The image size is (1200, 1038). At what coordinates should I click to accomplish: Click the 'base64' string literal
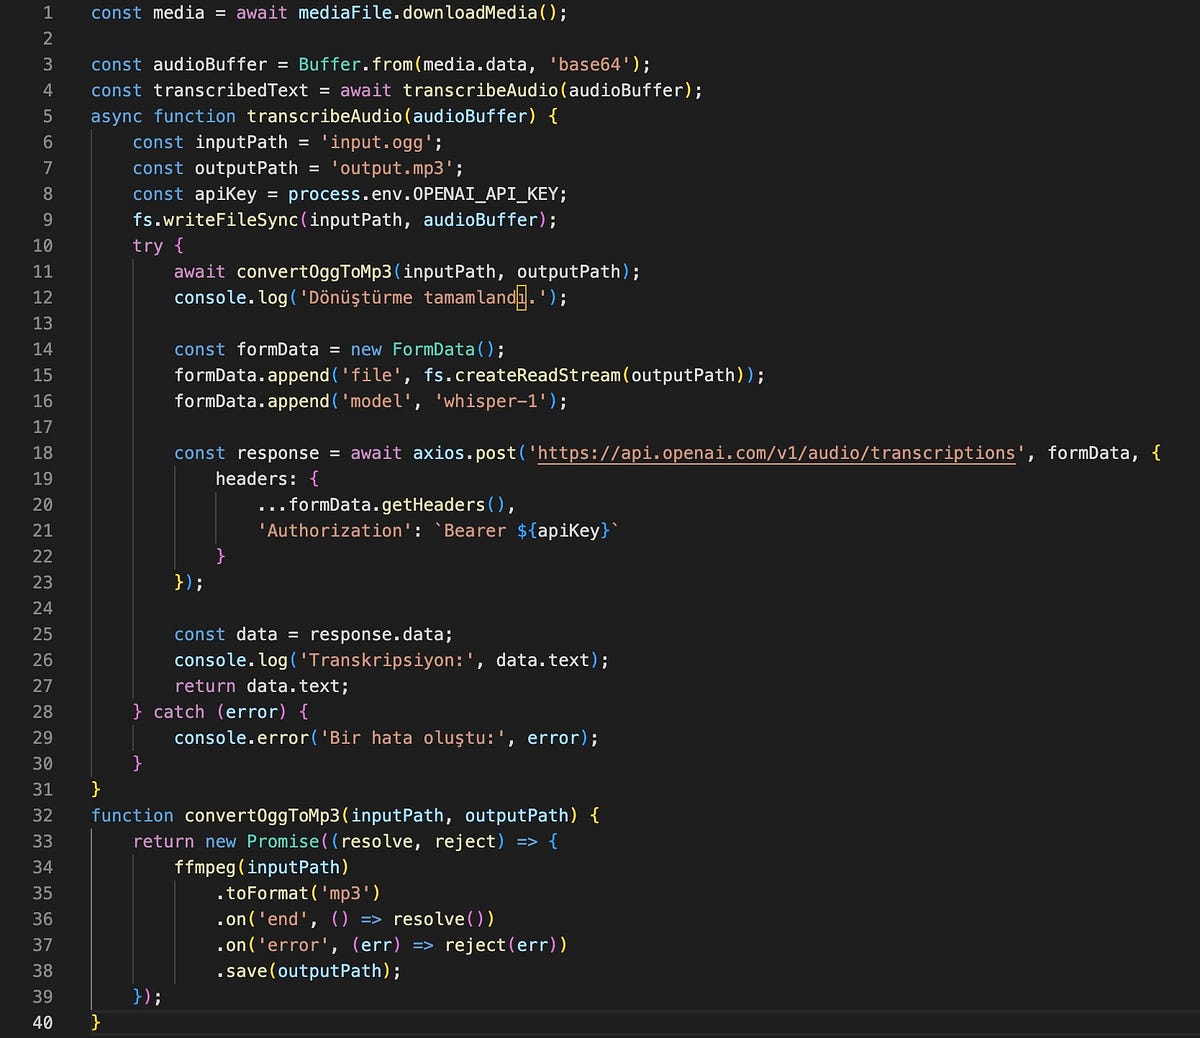[589, 65]
